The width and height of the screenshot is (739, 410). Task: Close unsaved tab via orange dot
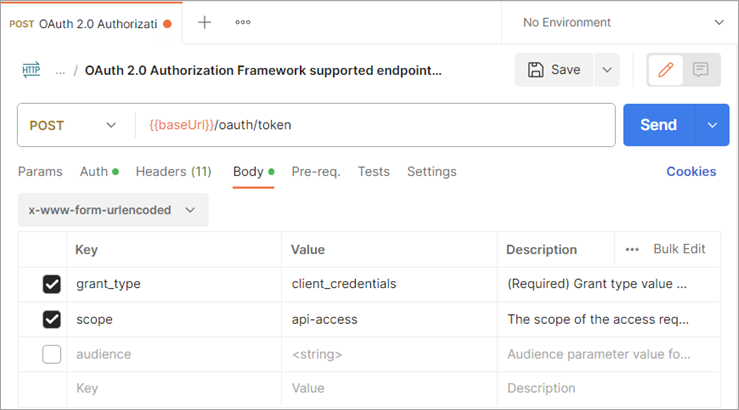[167, 23]
